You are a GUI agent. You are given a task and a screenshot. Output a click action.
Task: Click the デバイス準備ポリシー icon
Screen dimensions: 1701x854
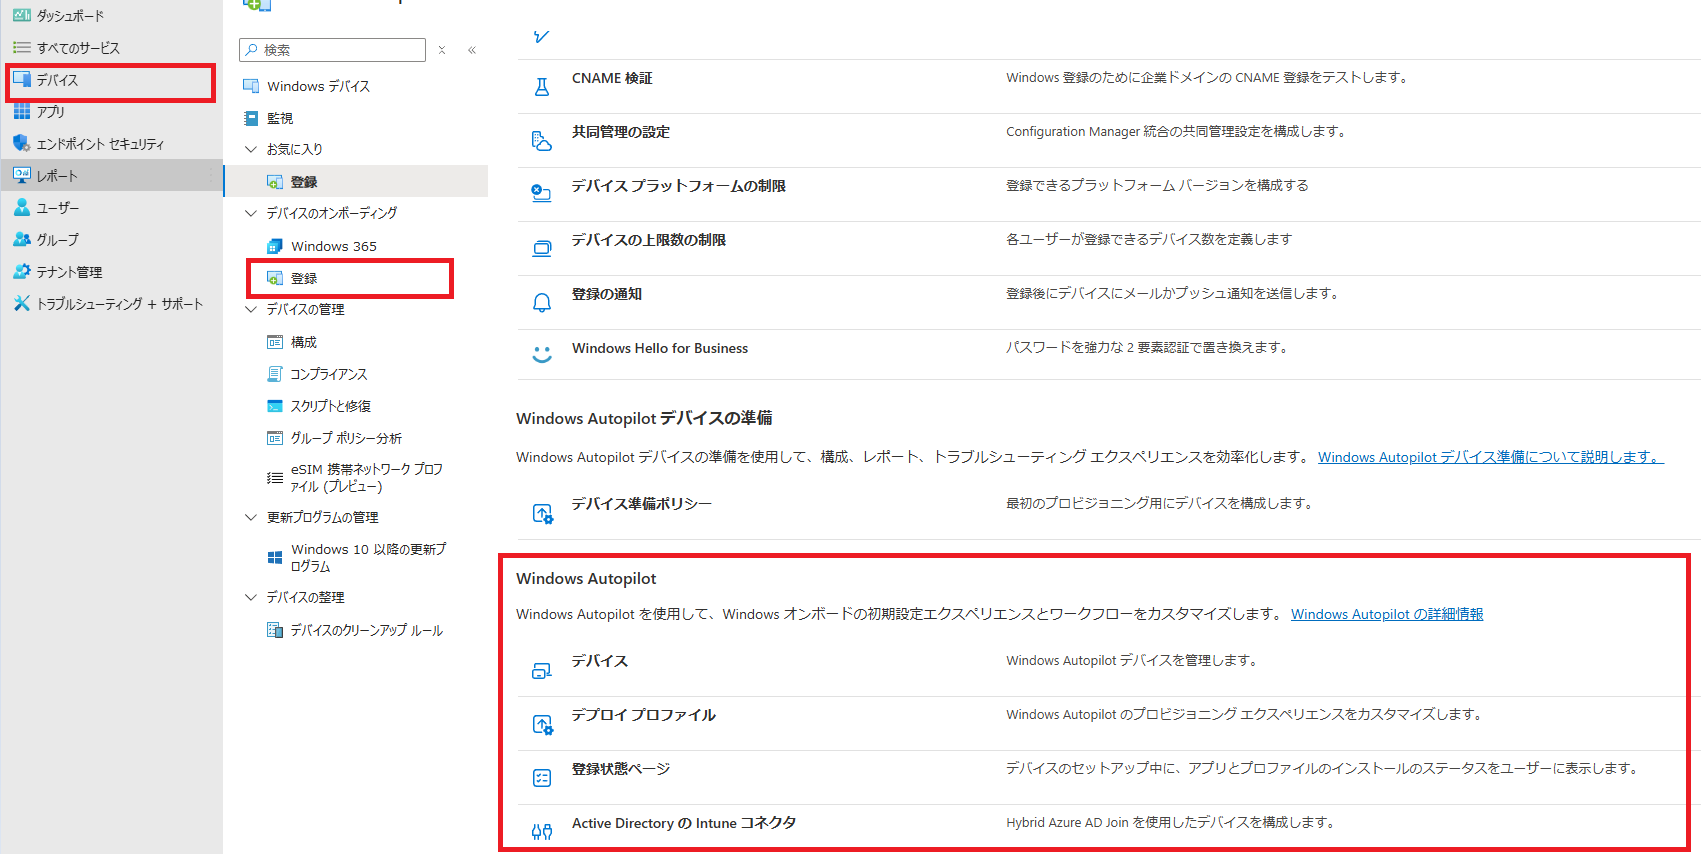click(542, 514)
